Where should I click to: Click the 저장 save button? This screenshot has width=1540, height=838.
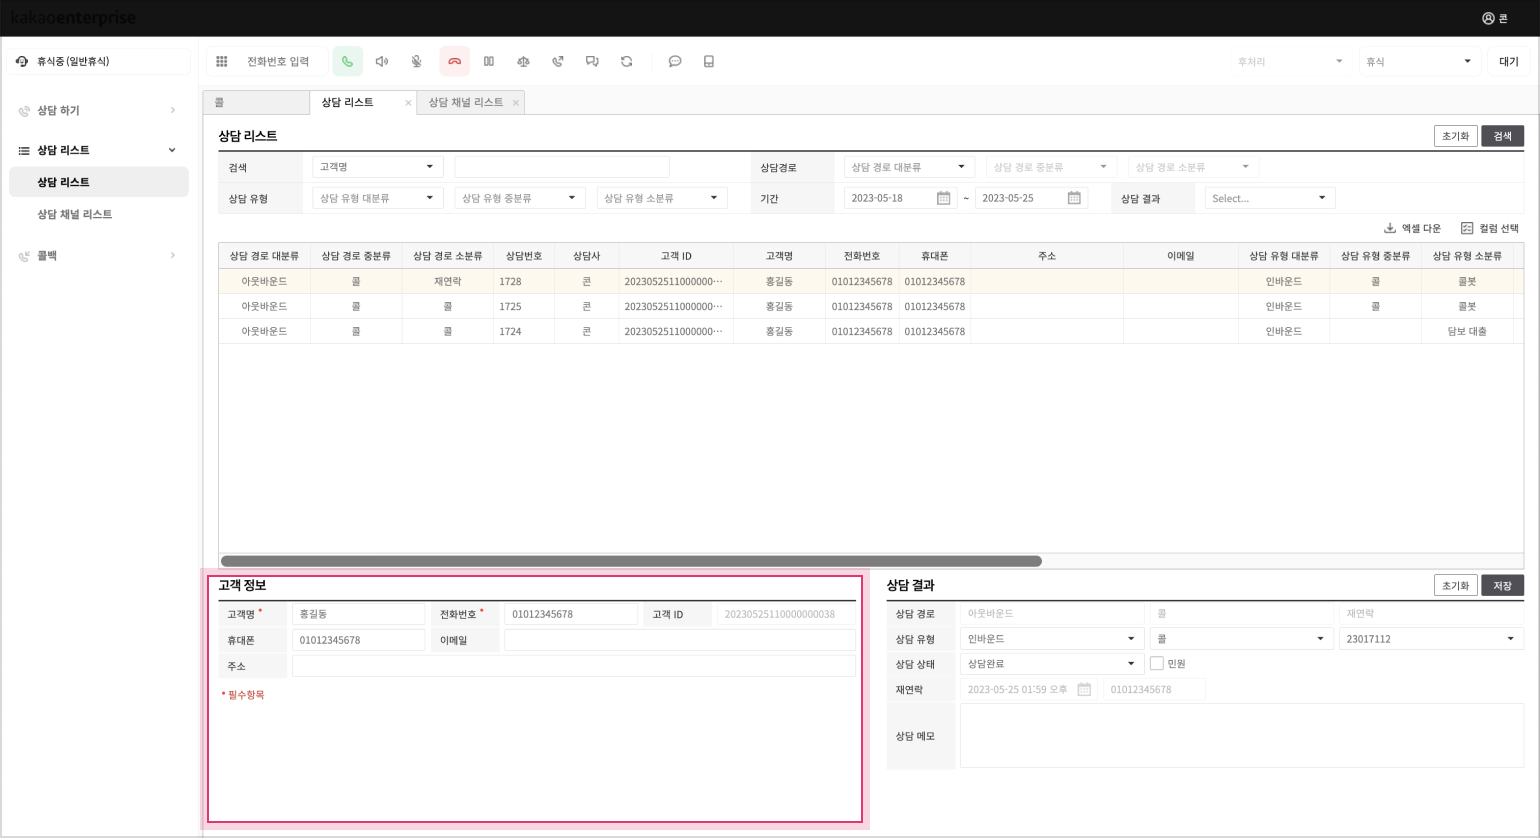point(1502,585)
